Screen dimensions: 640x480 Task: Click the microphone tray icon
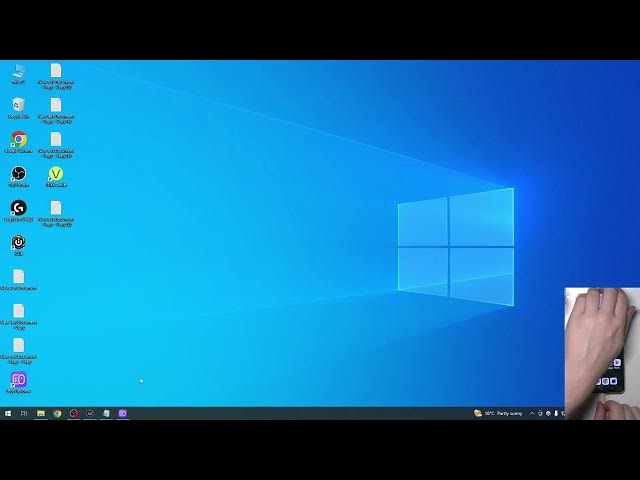pyautogui.click(x=556, y=413)
